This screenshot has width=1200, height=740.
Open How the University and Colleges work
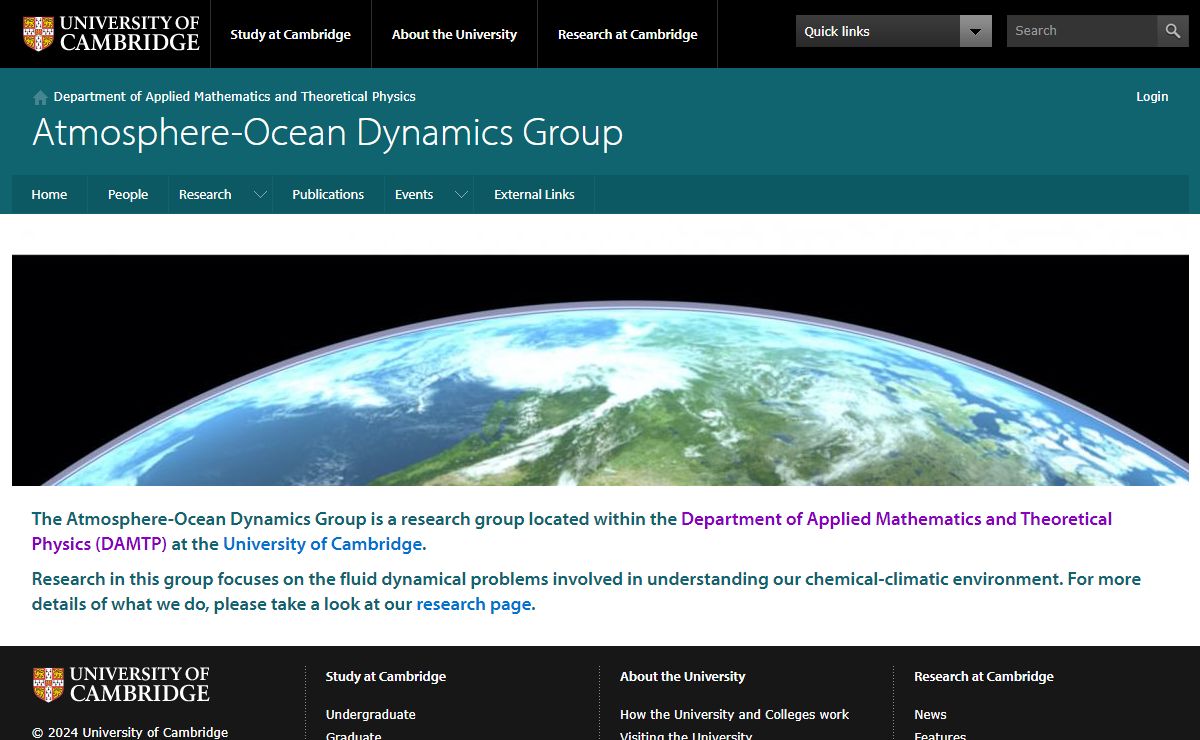pos(734,715)
